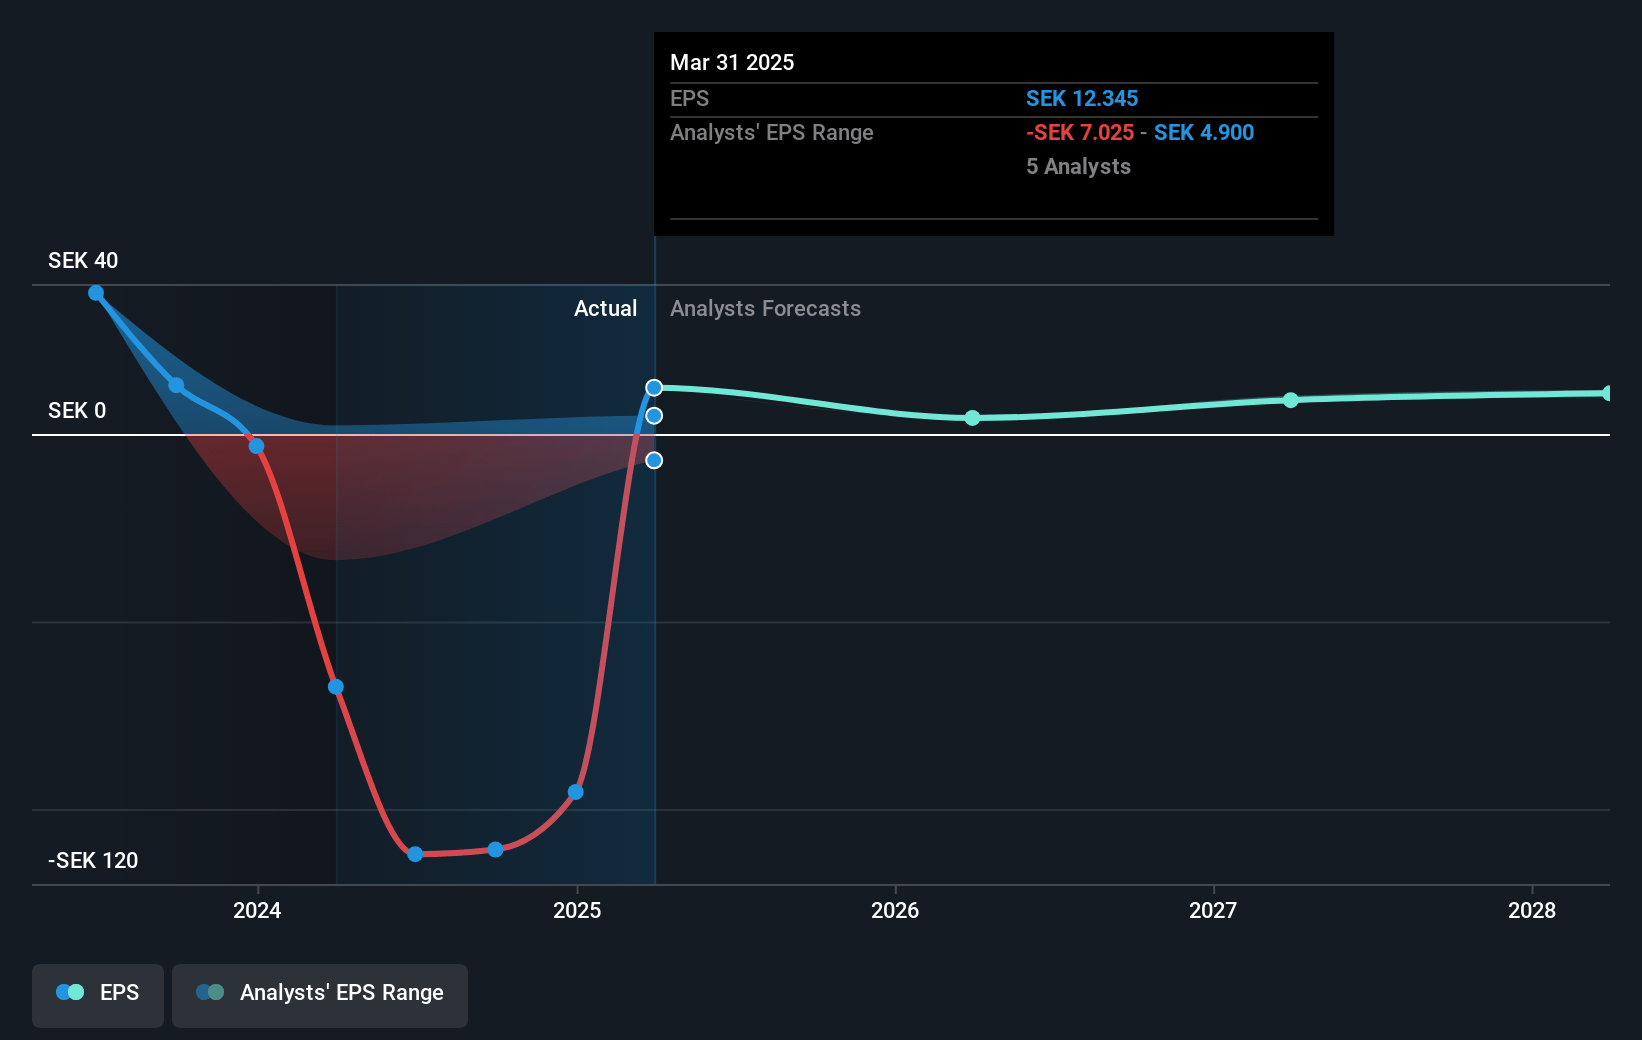Toggle the EPS legend series
The height and width of the screenshot is (1040, 1642).
(x=98, y=995)
